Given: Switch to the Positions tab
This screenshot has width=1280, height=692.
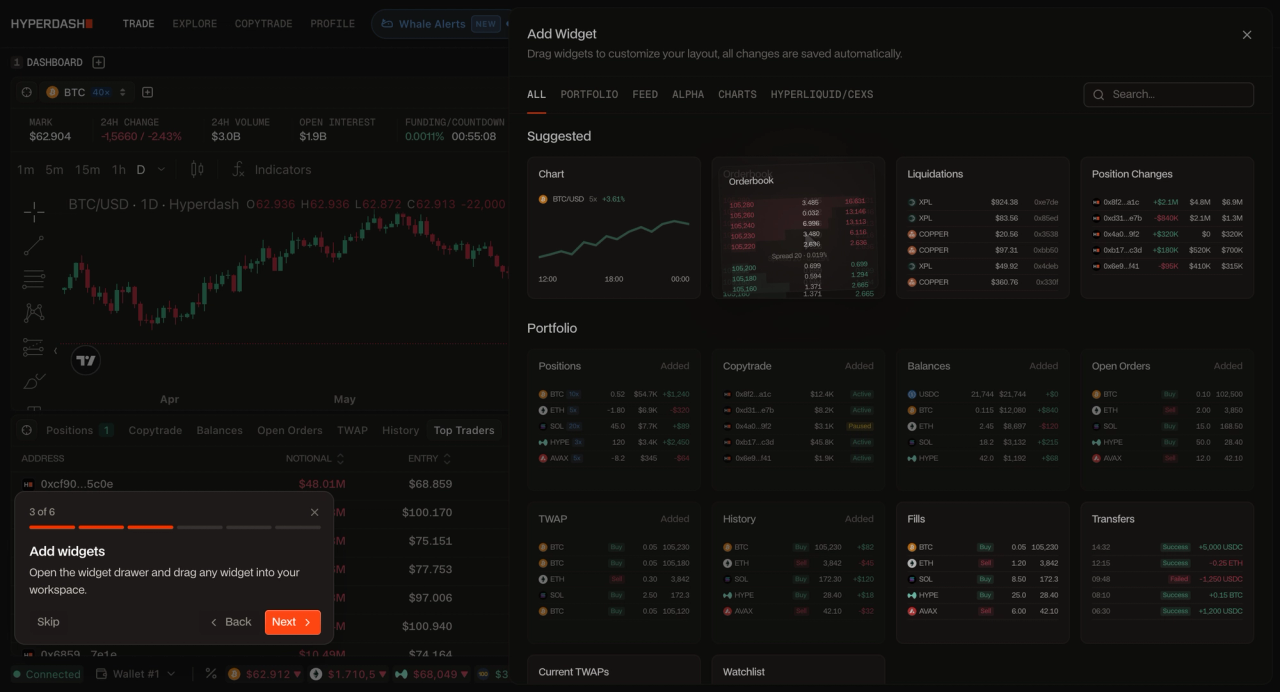Looking at the screenshot, I should (78, 430).
